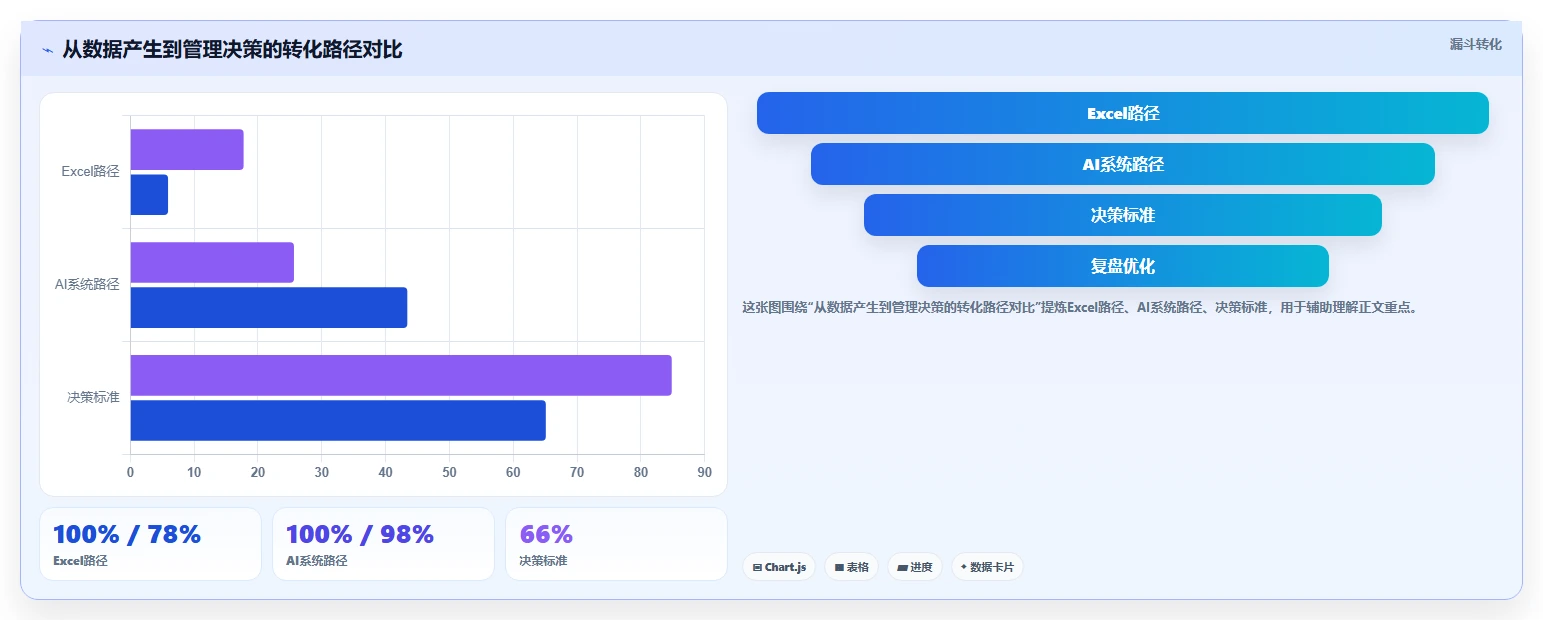
Task: Click the 进度 tag pill
Action: [915, 567]
